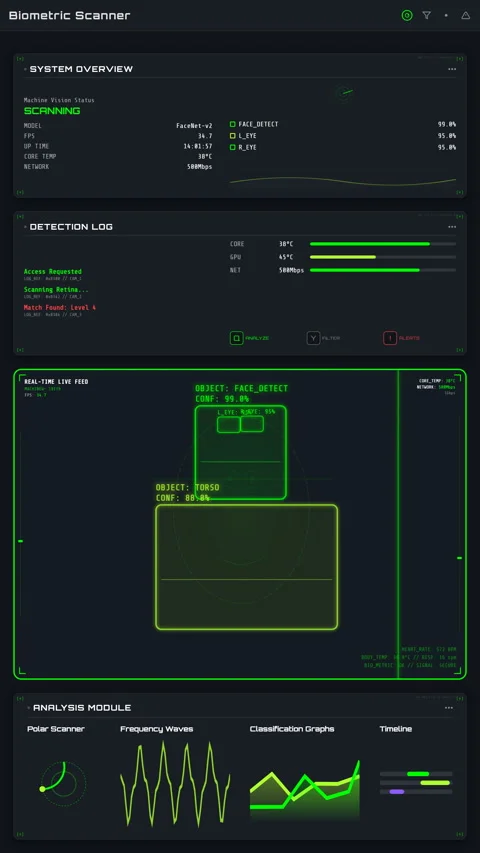Click the 14:01:57 up time value
Image resolution: width=480 pixels, height=853 pixels.
click(x=198, y=146)
